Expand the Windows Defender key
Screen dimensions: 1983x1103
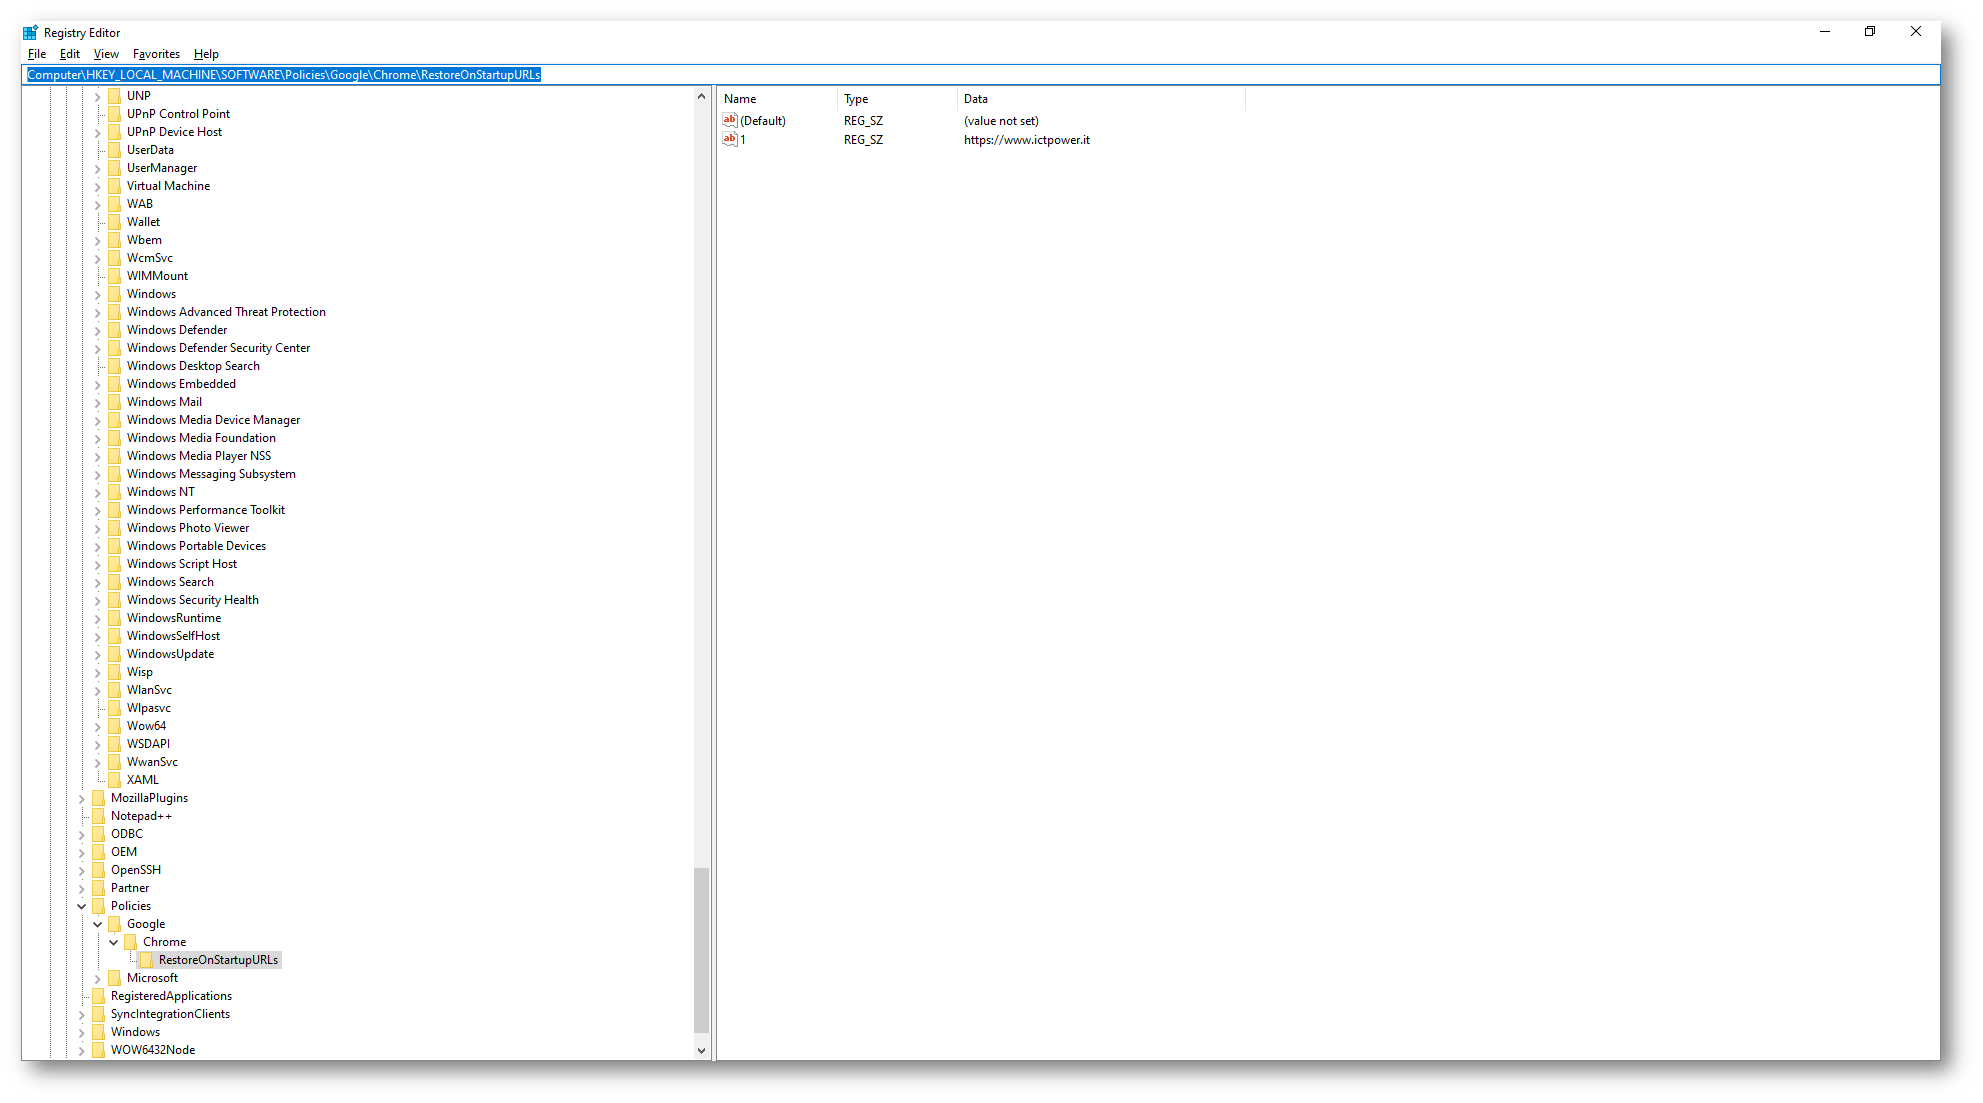(98, 330)
